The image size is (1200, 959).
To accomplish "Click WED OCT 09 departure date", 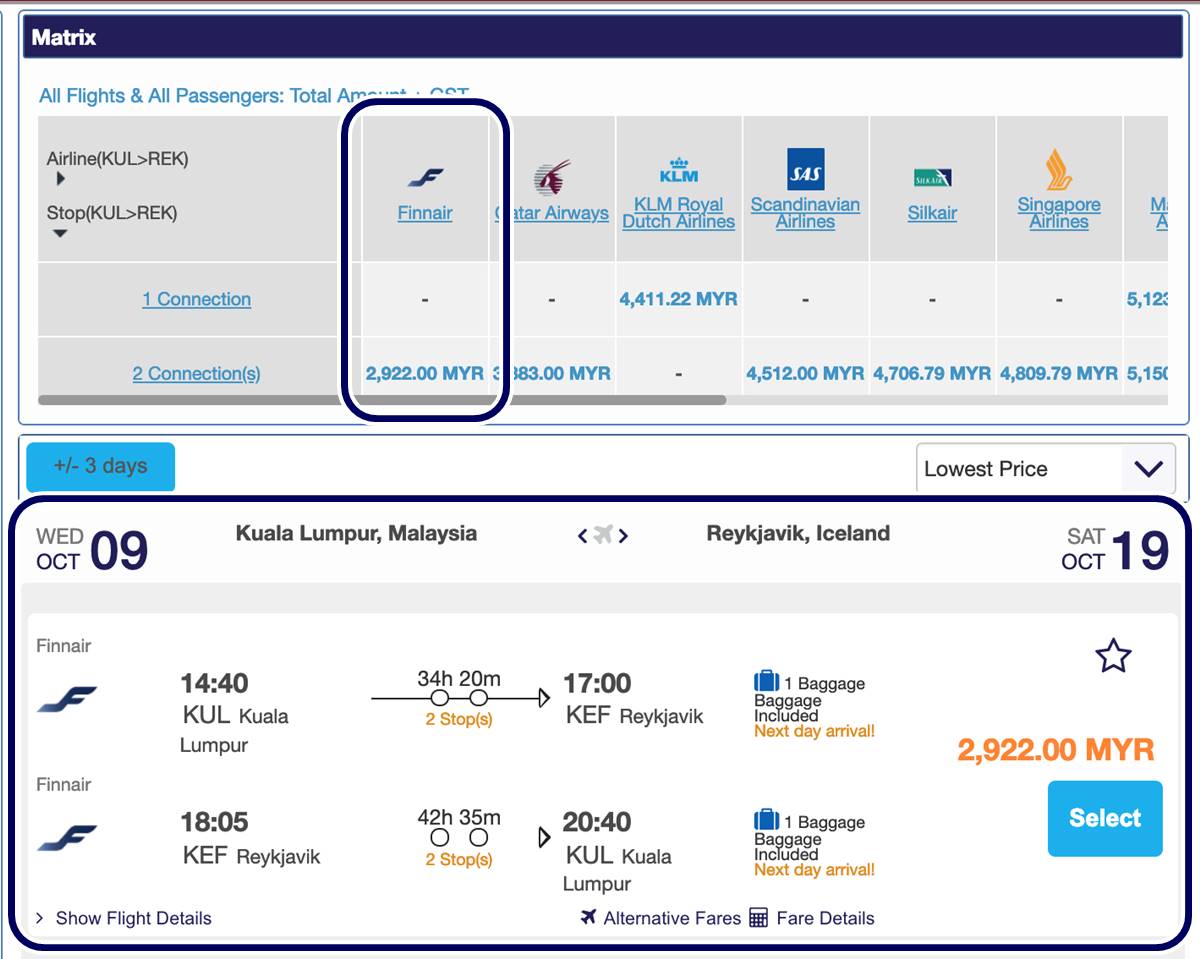I will coord(92,549).
